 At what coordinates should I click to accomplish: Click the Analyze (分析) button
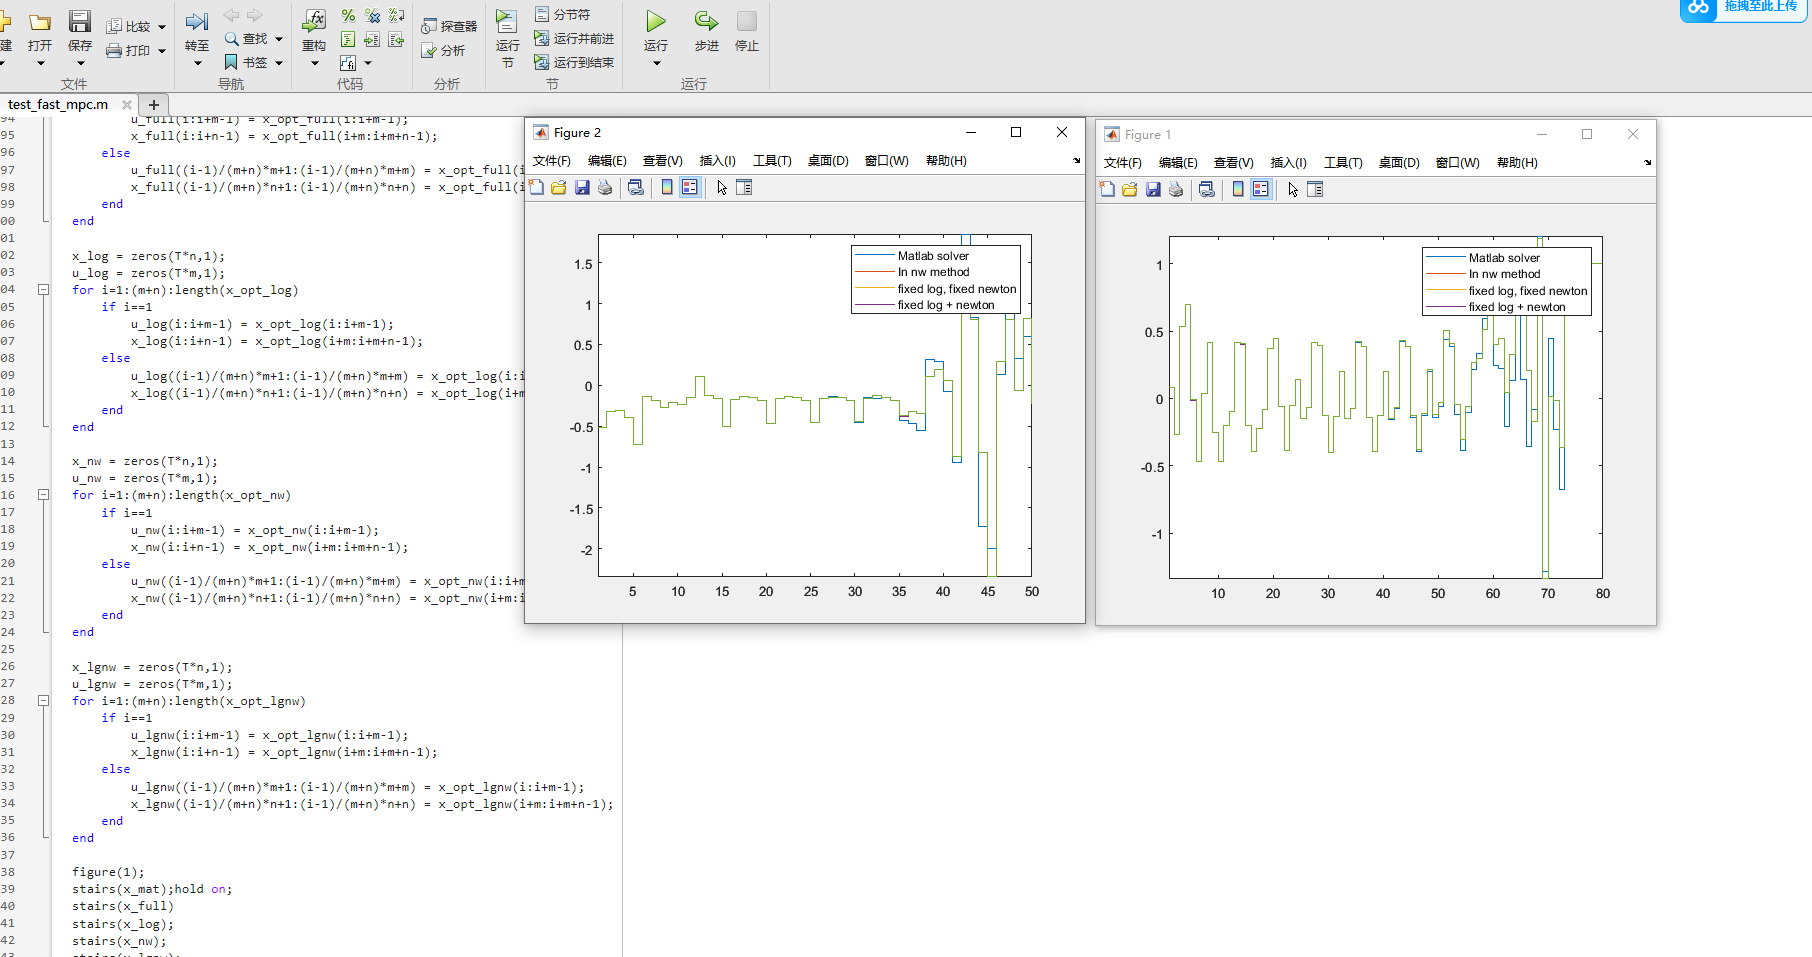(443, 50)
